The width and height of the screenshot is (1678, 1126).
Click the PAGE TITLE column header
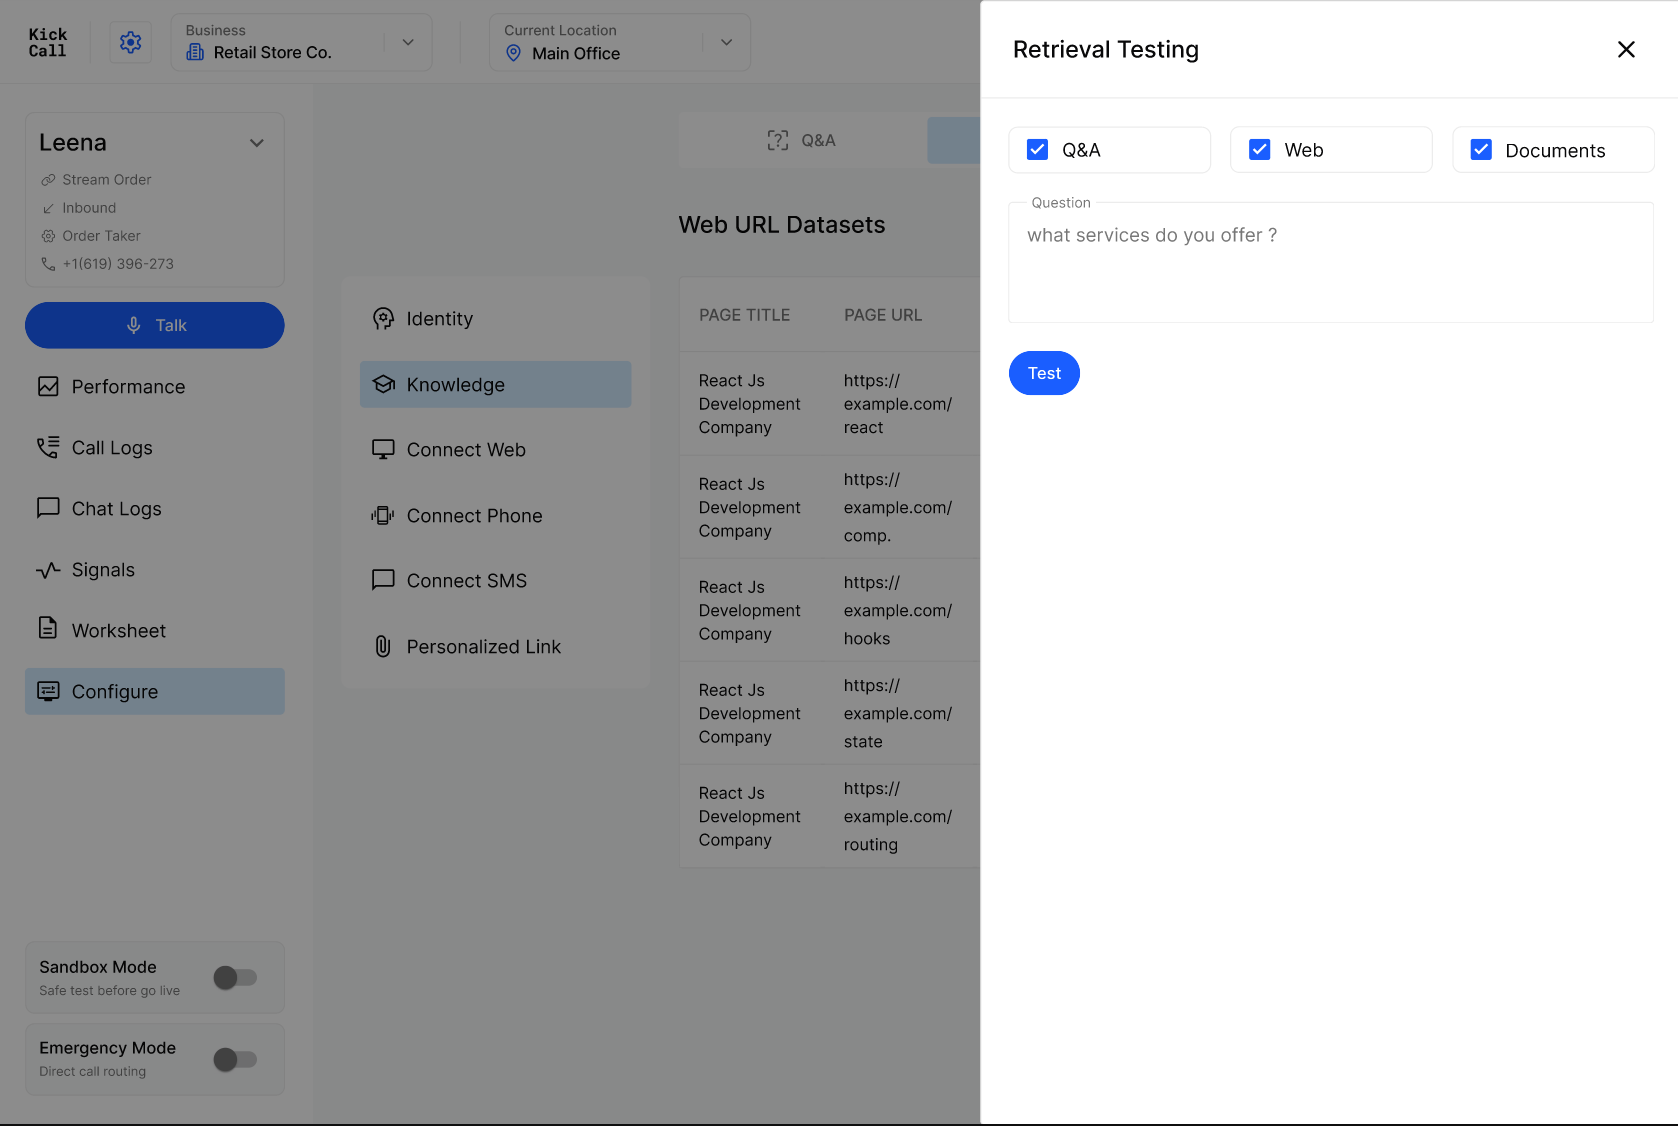pyautogui.click(x=745, y=315)
